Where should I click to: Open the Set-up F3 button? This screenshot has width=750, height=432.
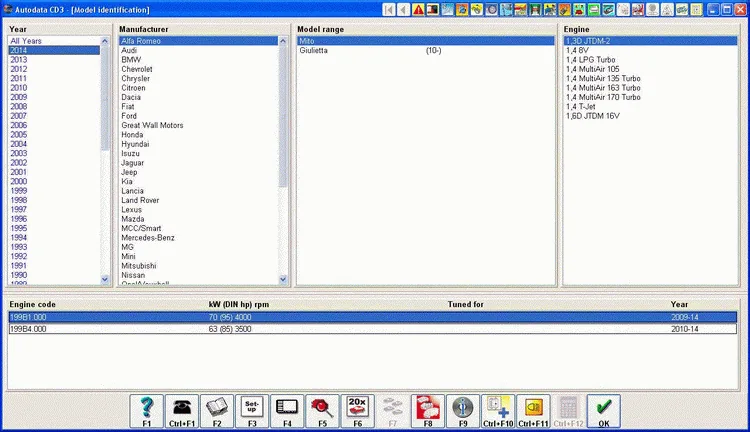(x=252, y=411)
